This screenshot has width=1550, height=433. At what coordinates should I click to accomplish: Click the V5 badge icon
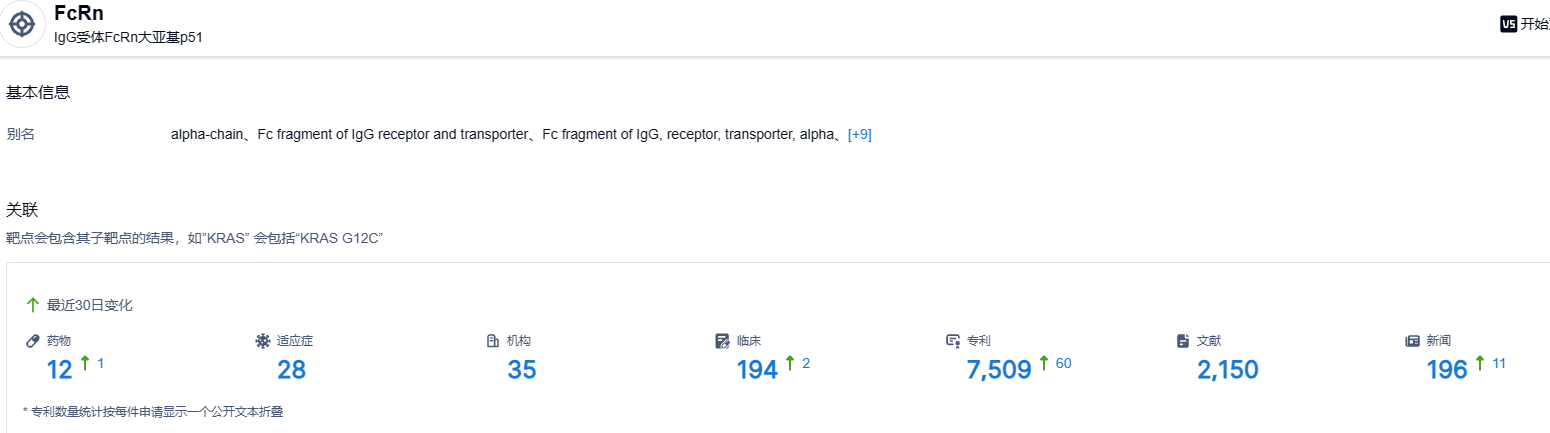click(x=1508, y=24)
